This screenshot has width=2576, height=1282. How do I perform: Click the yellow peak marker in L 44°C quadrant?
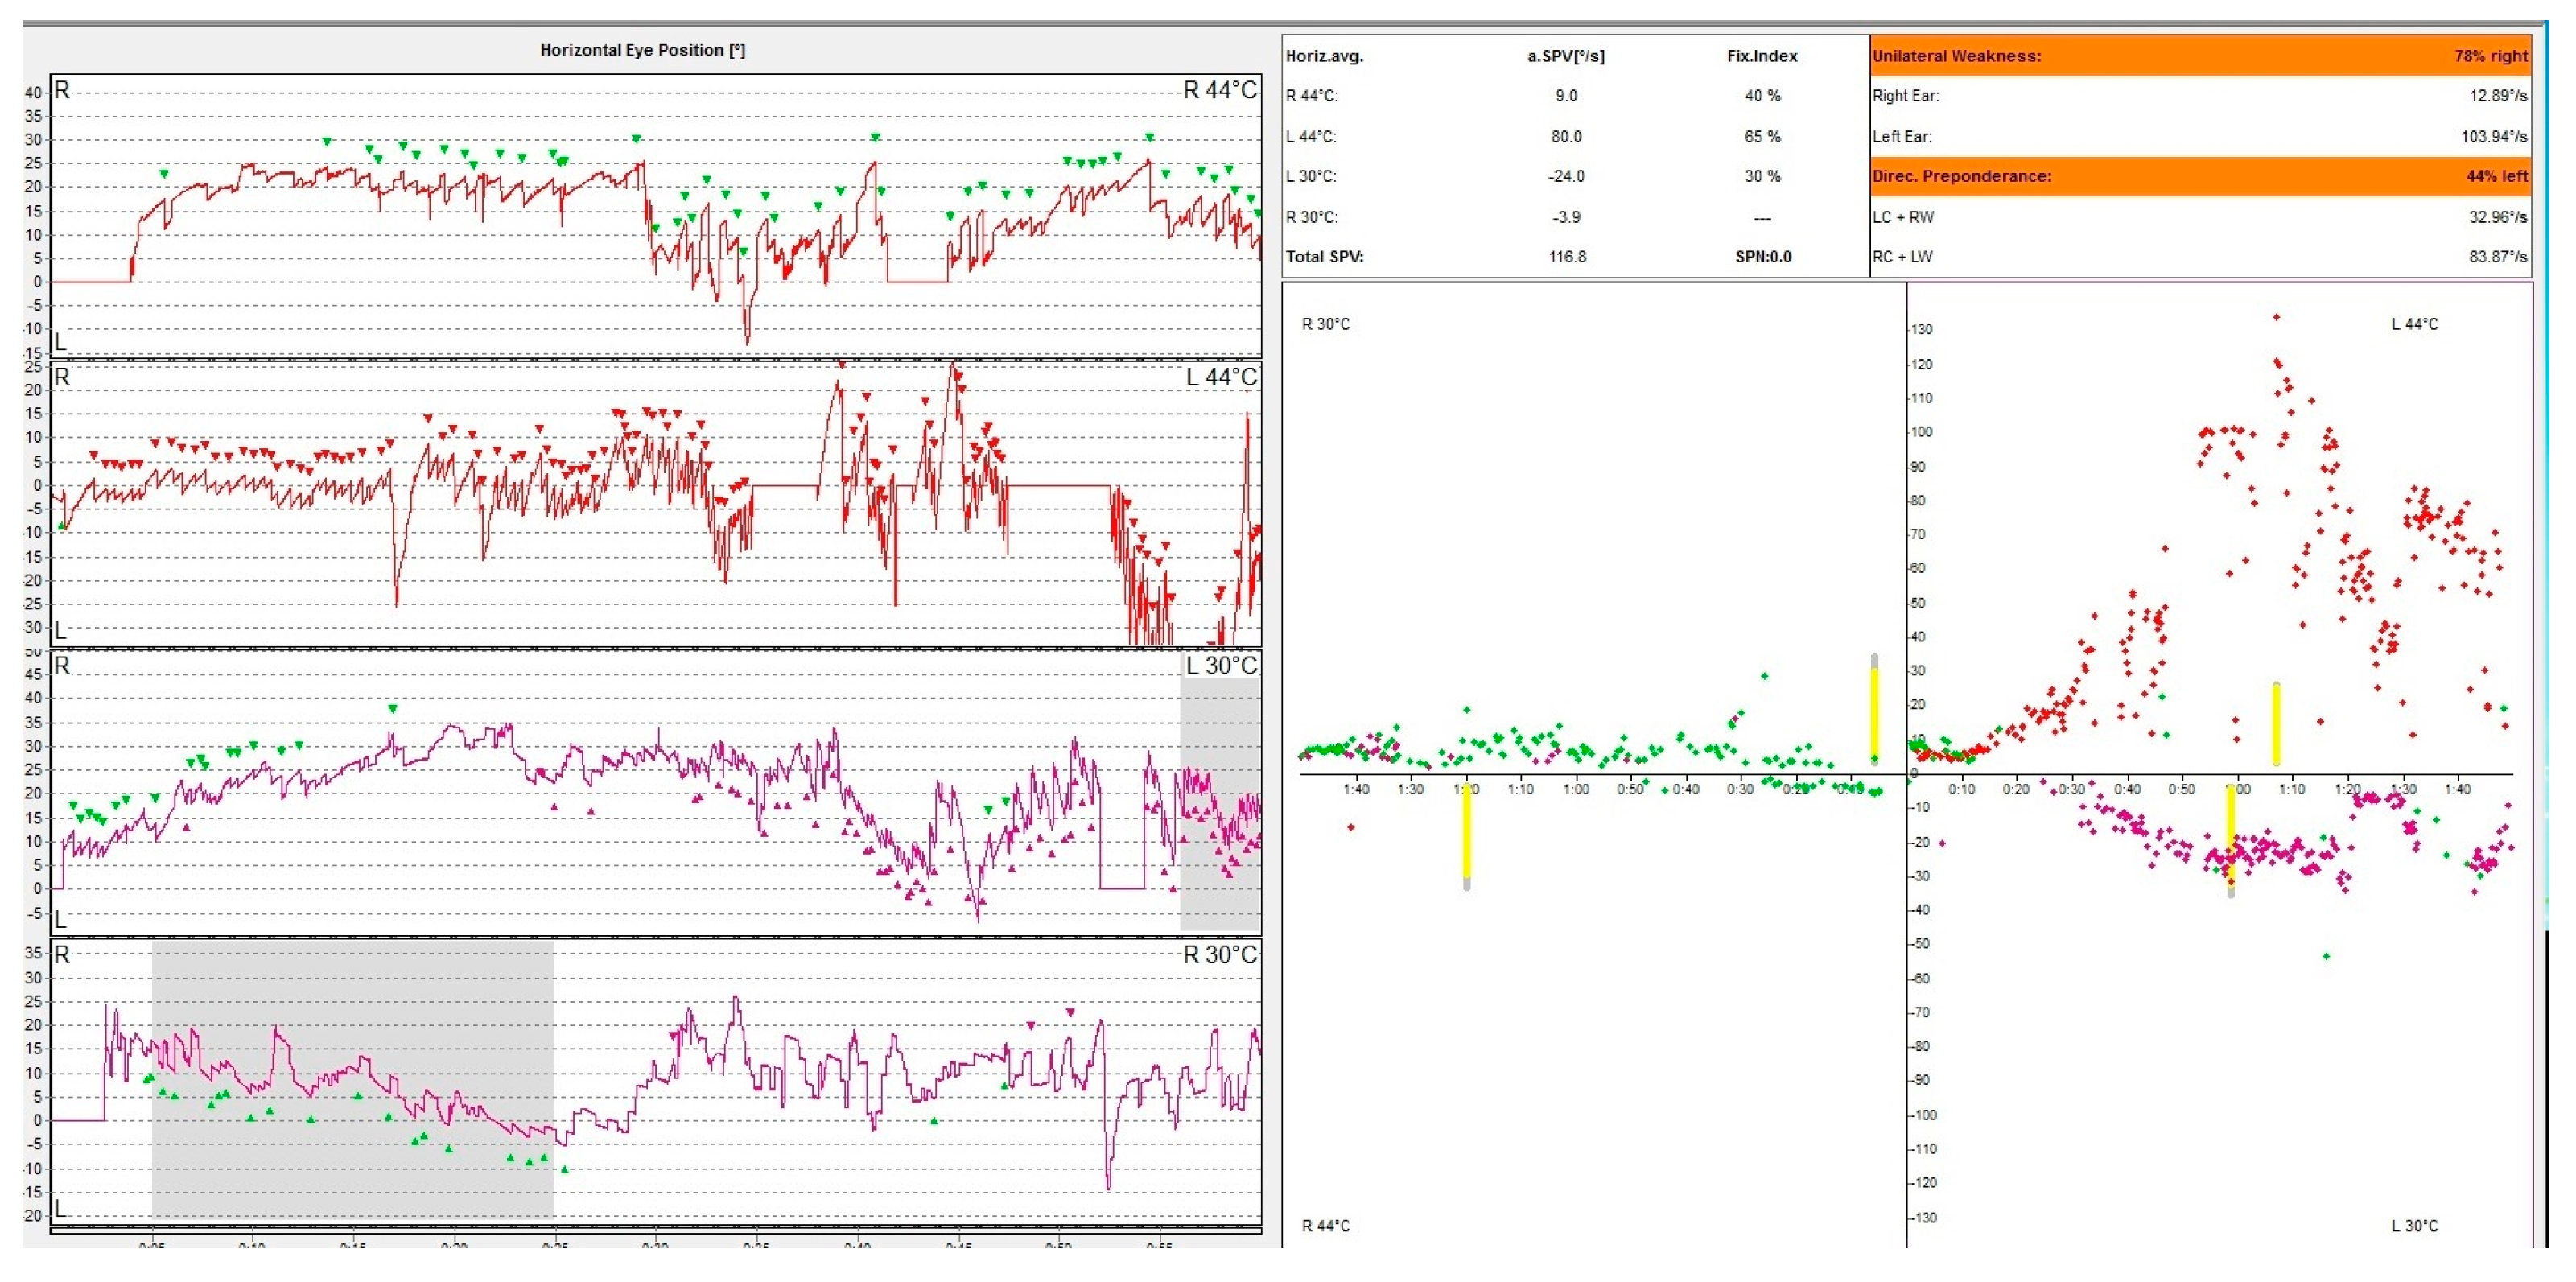click(x=2276, y=723)
